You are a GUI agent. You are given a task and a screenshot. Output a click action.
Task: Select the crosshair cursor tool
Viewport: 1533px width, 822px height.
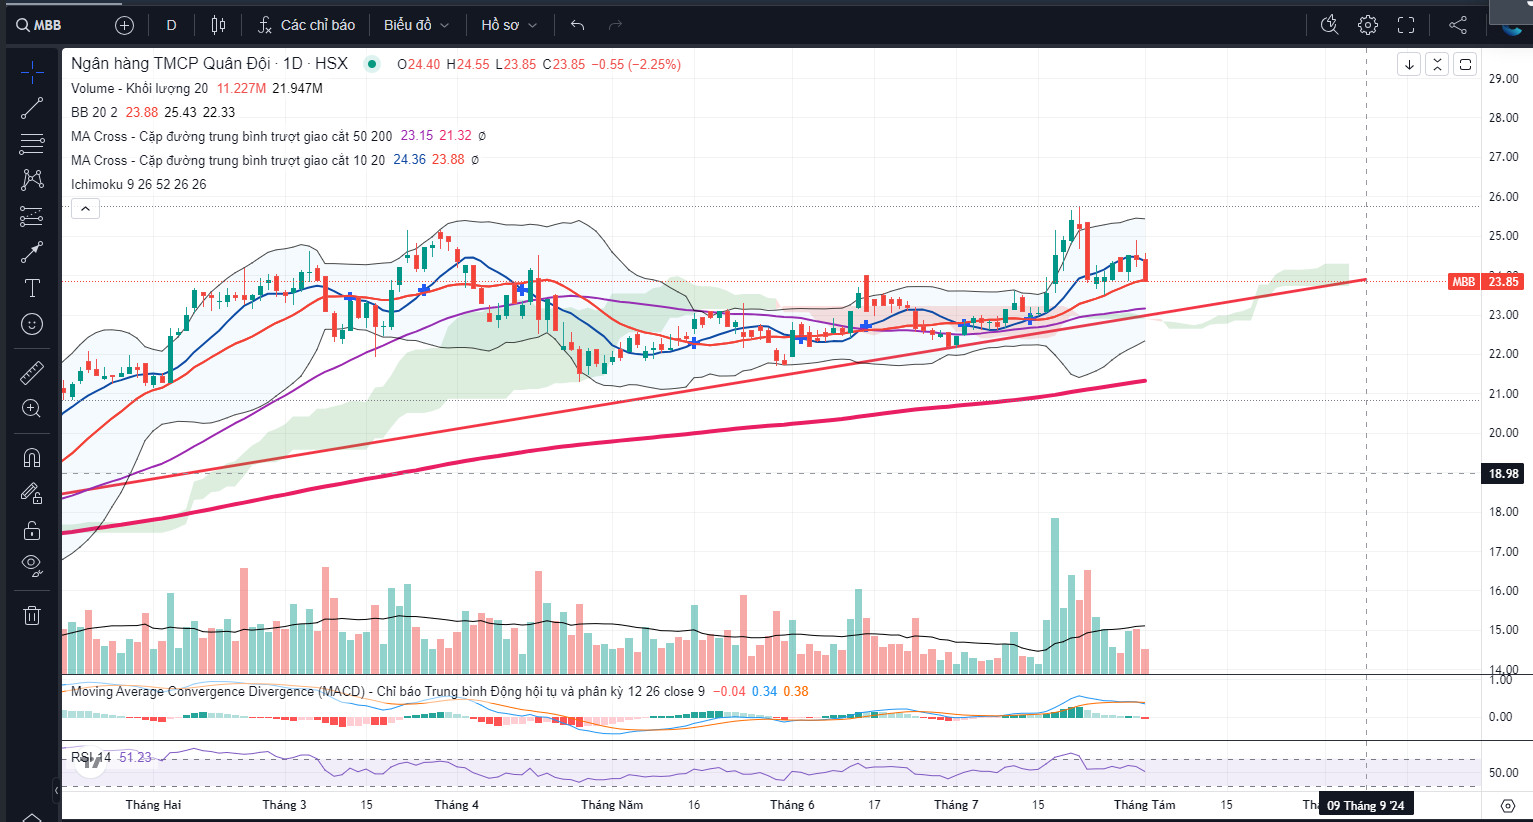click(x=32, y=72)
